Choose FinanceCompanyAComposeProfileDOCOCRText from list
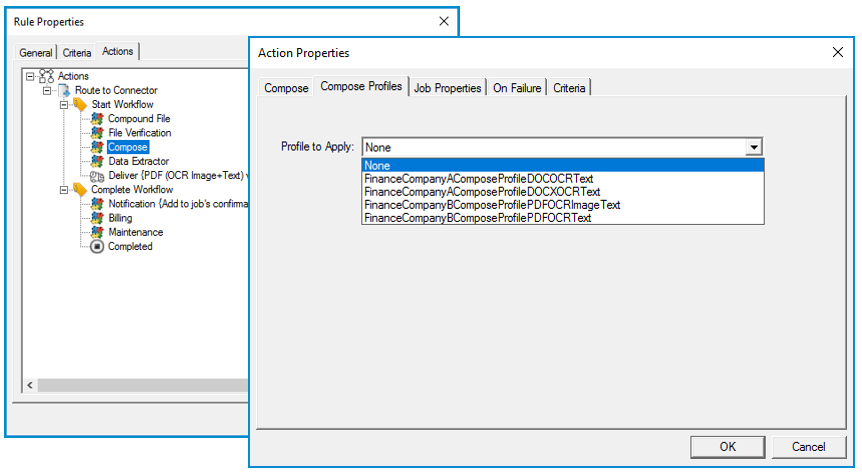 coord(478,179)
